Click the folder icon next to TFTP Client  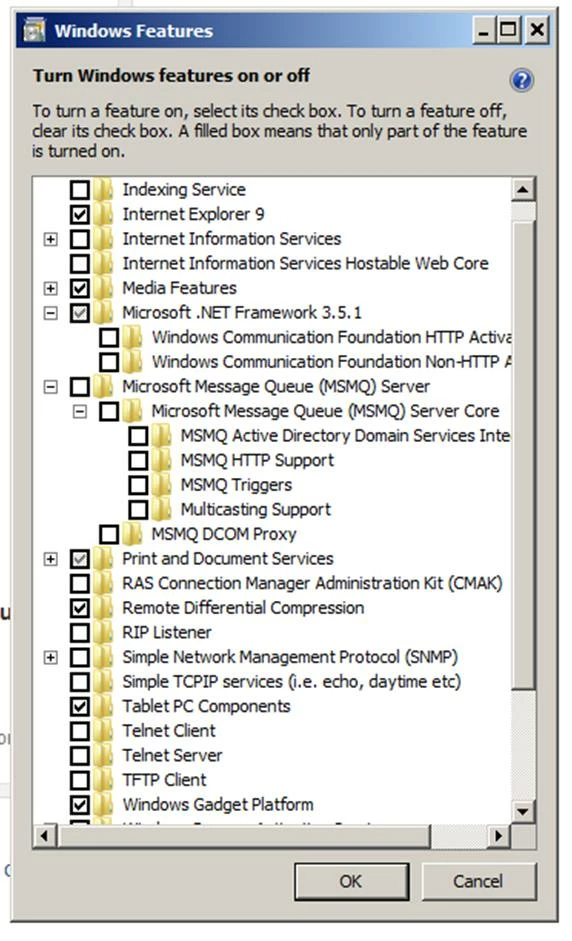pyautogui.click(x=103, y=780)
